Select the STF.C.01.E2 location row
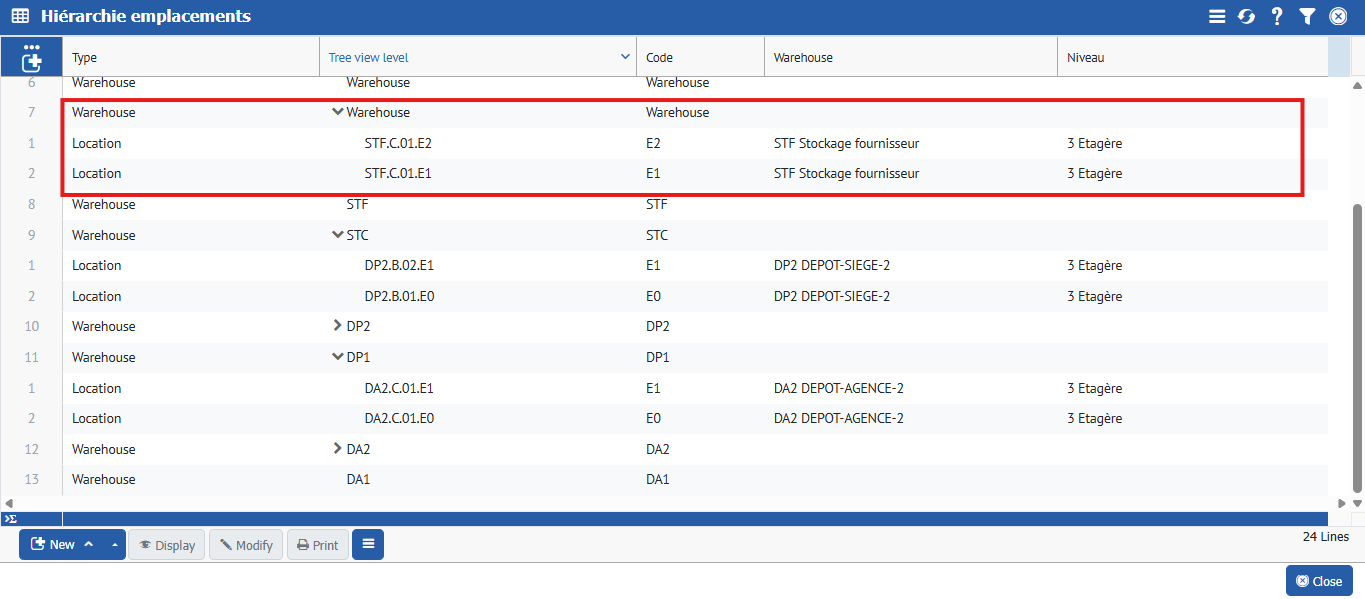The height and width of the screenshot is (599, 1365). [x=398, y=143]
